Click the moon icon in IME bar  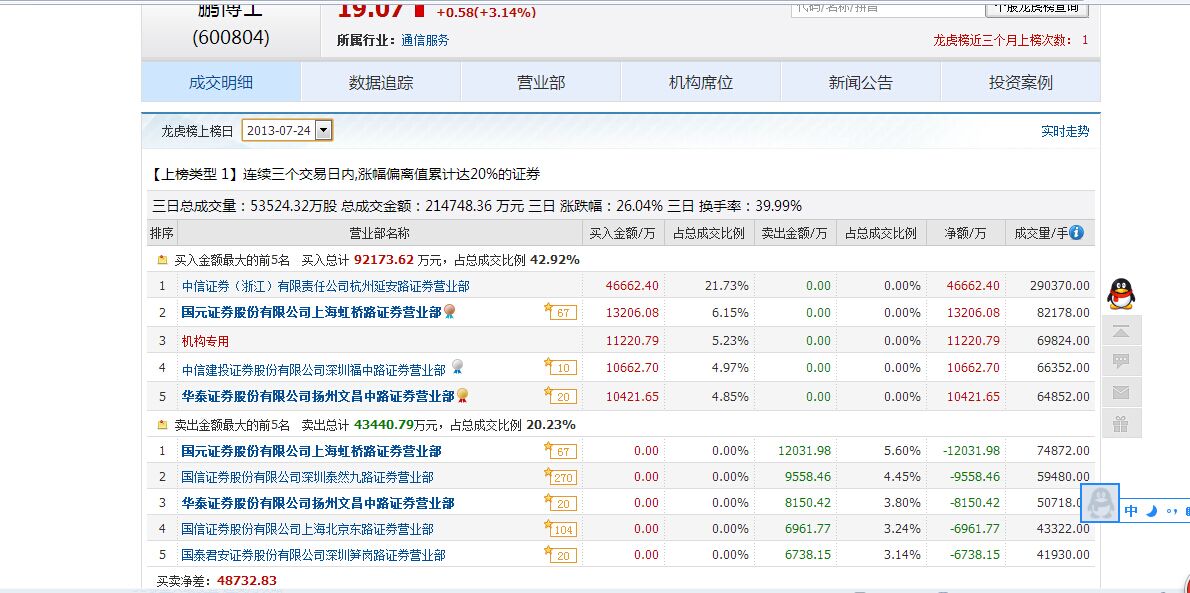(1151, 511)
